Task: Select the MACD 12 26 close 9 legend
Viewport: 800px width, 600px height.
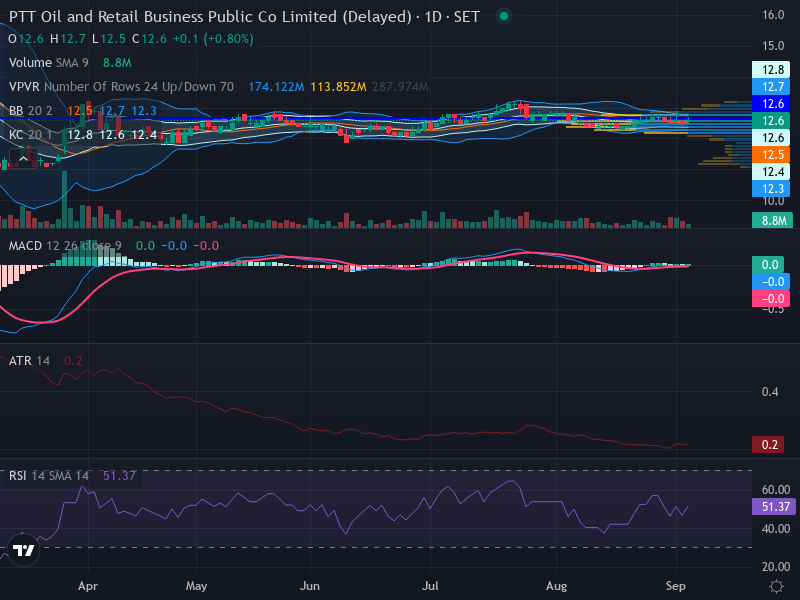Action: [65, 246]
